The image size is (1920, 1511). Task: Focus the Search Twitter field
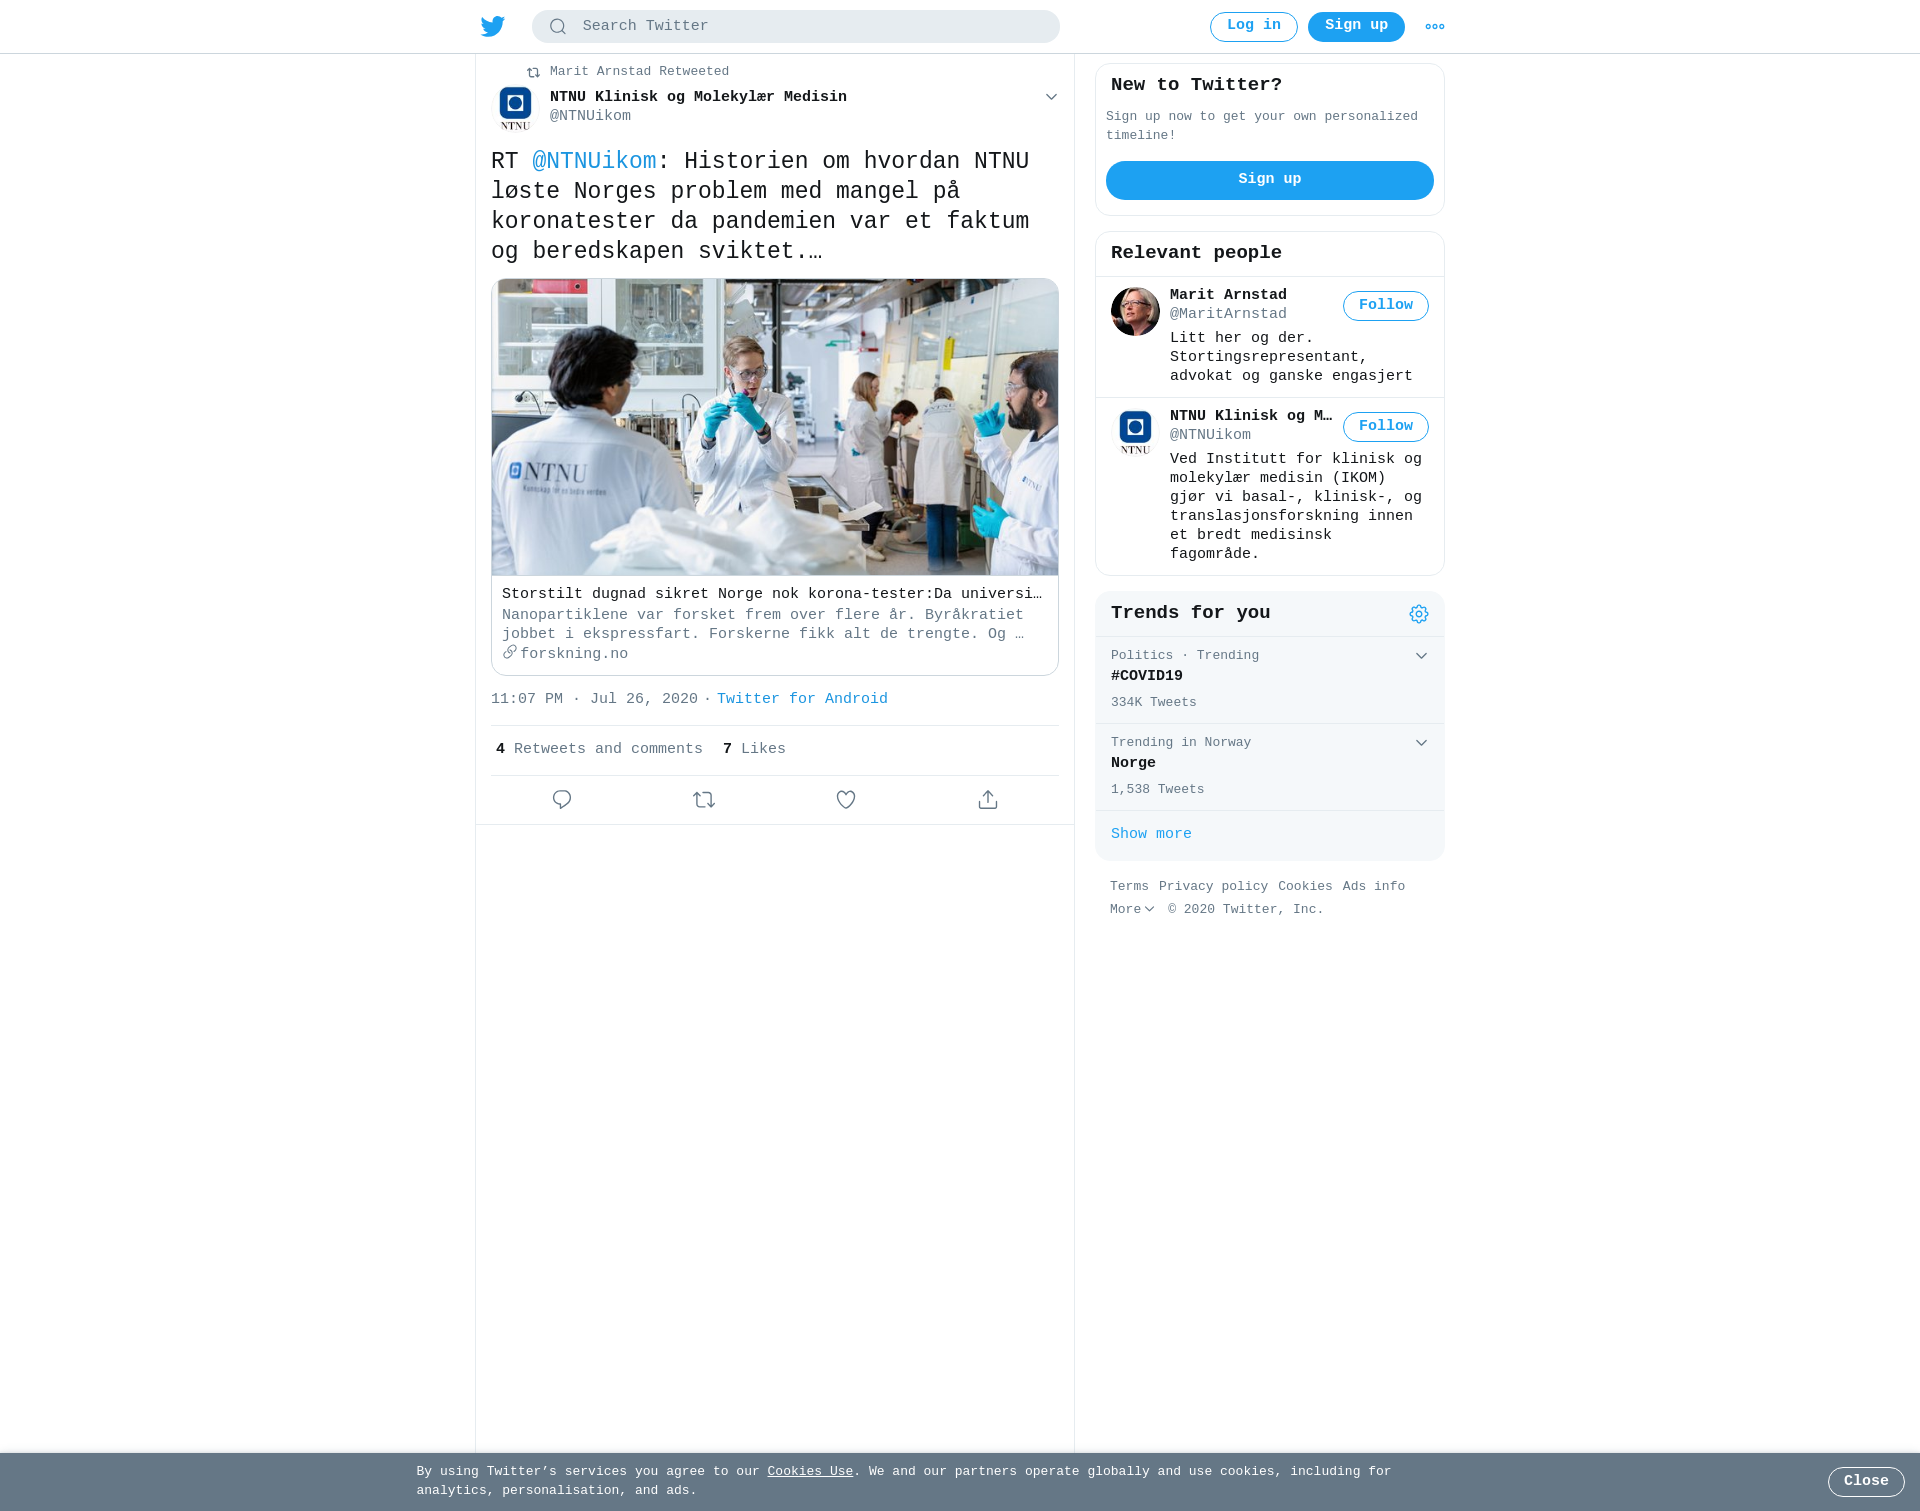click(x=796, y=27)
